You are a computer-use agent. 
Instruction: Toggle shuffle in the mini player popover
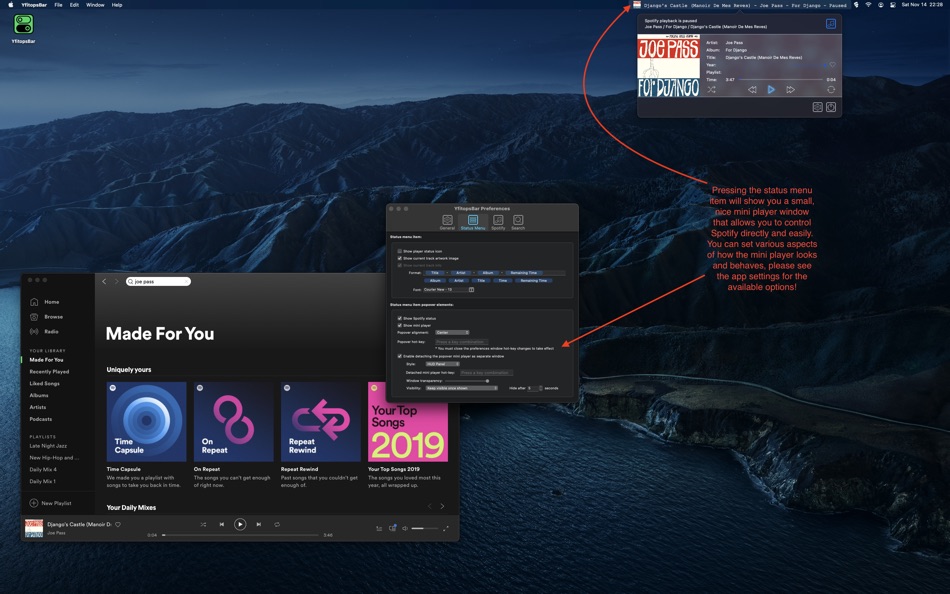click(x=711, y=90)
